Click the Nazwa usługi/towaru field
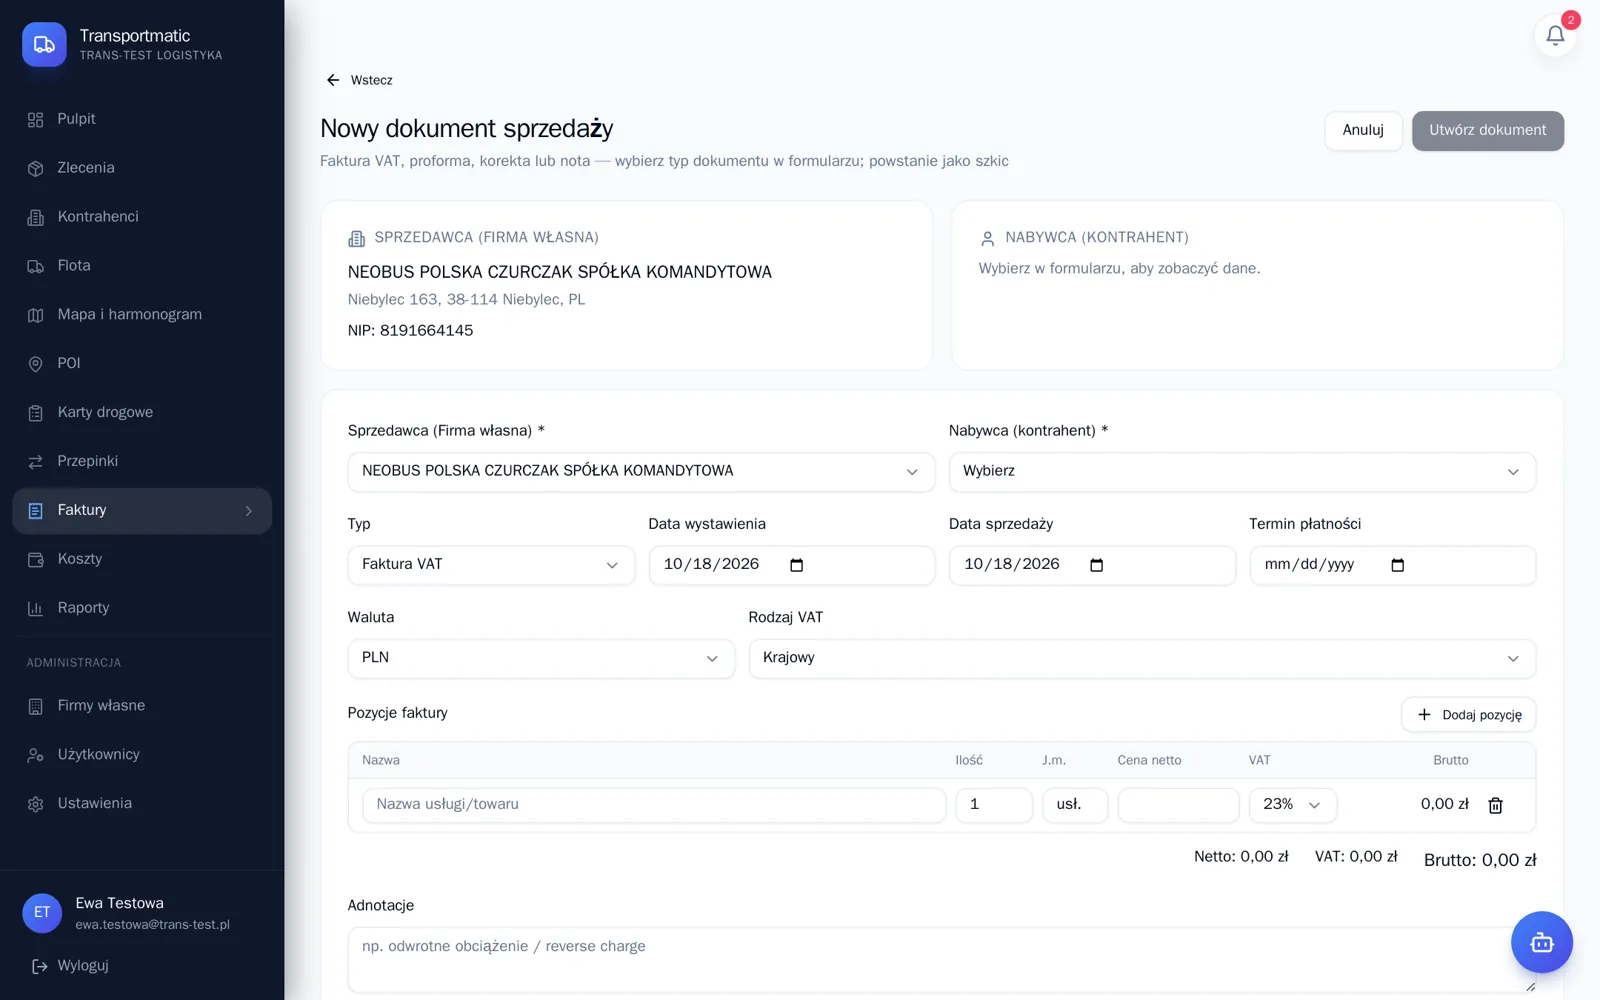This screenshot has height=1000, width=1600. [654, 805]
